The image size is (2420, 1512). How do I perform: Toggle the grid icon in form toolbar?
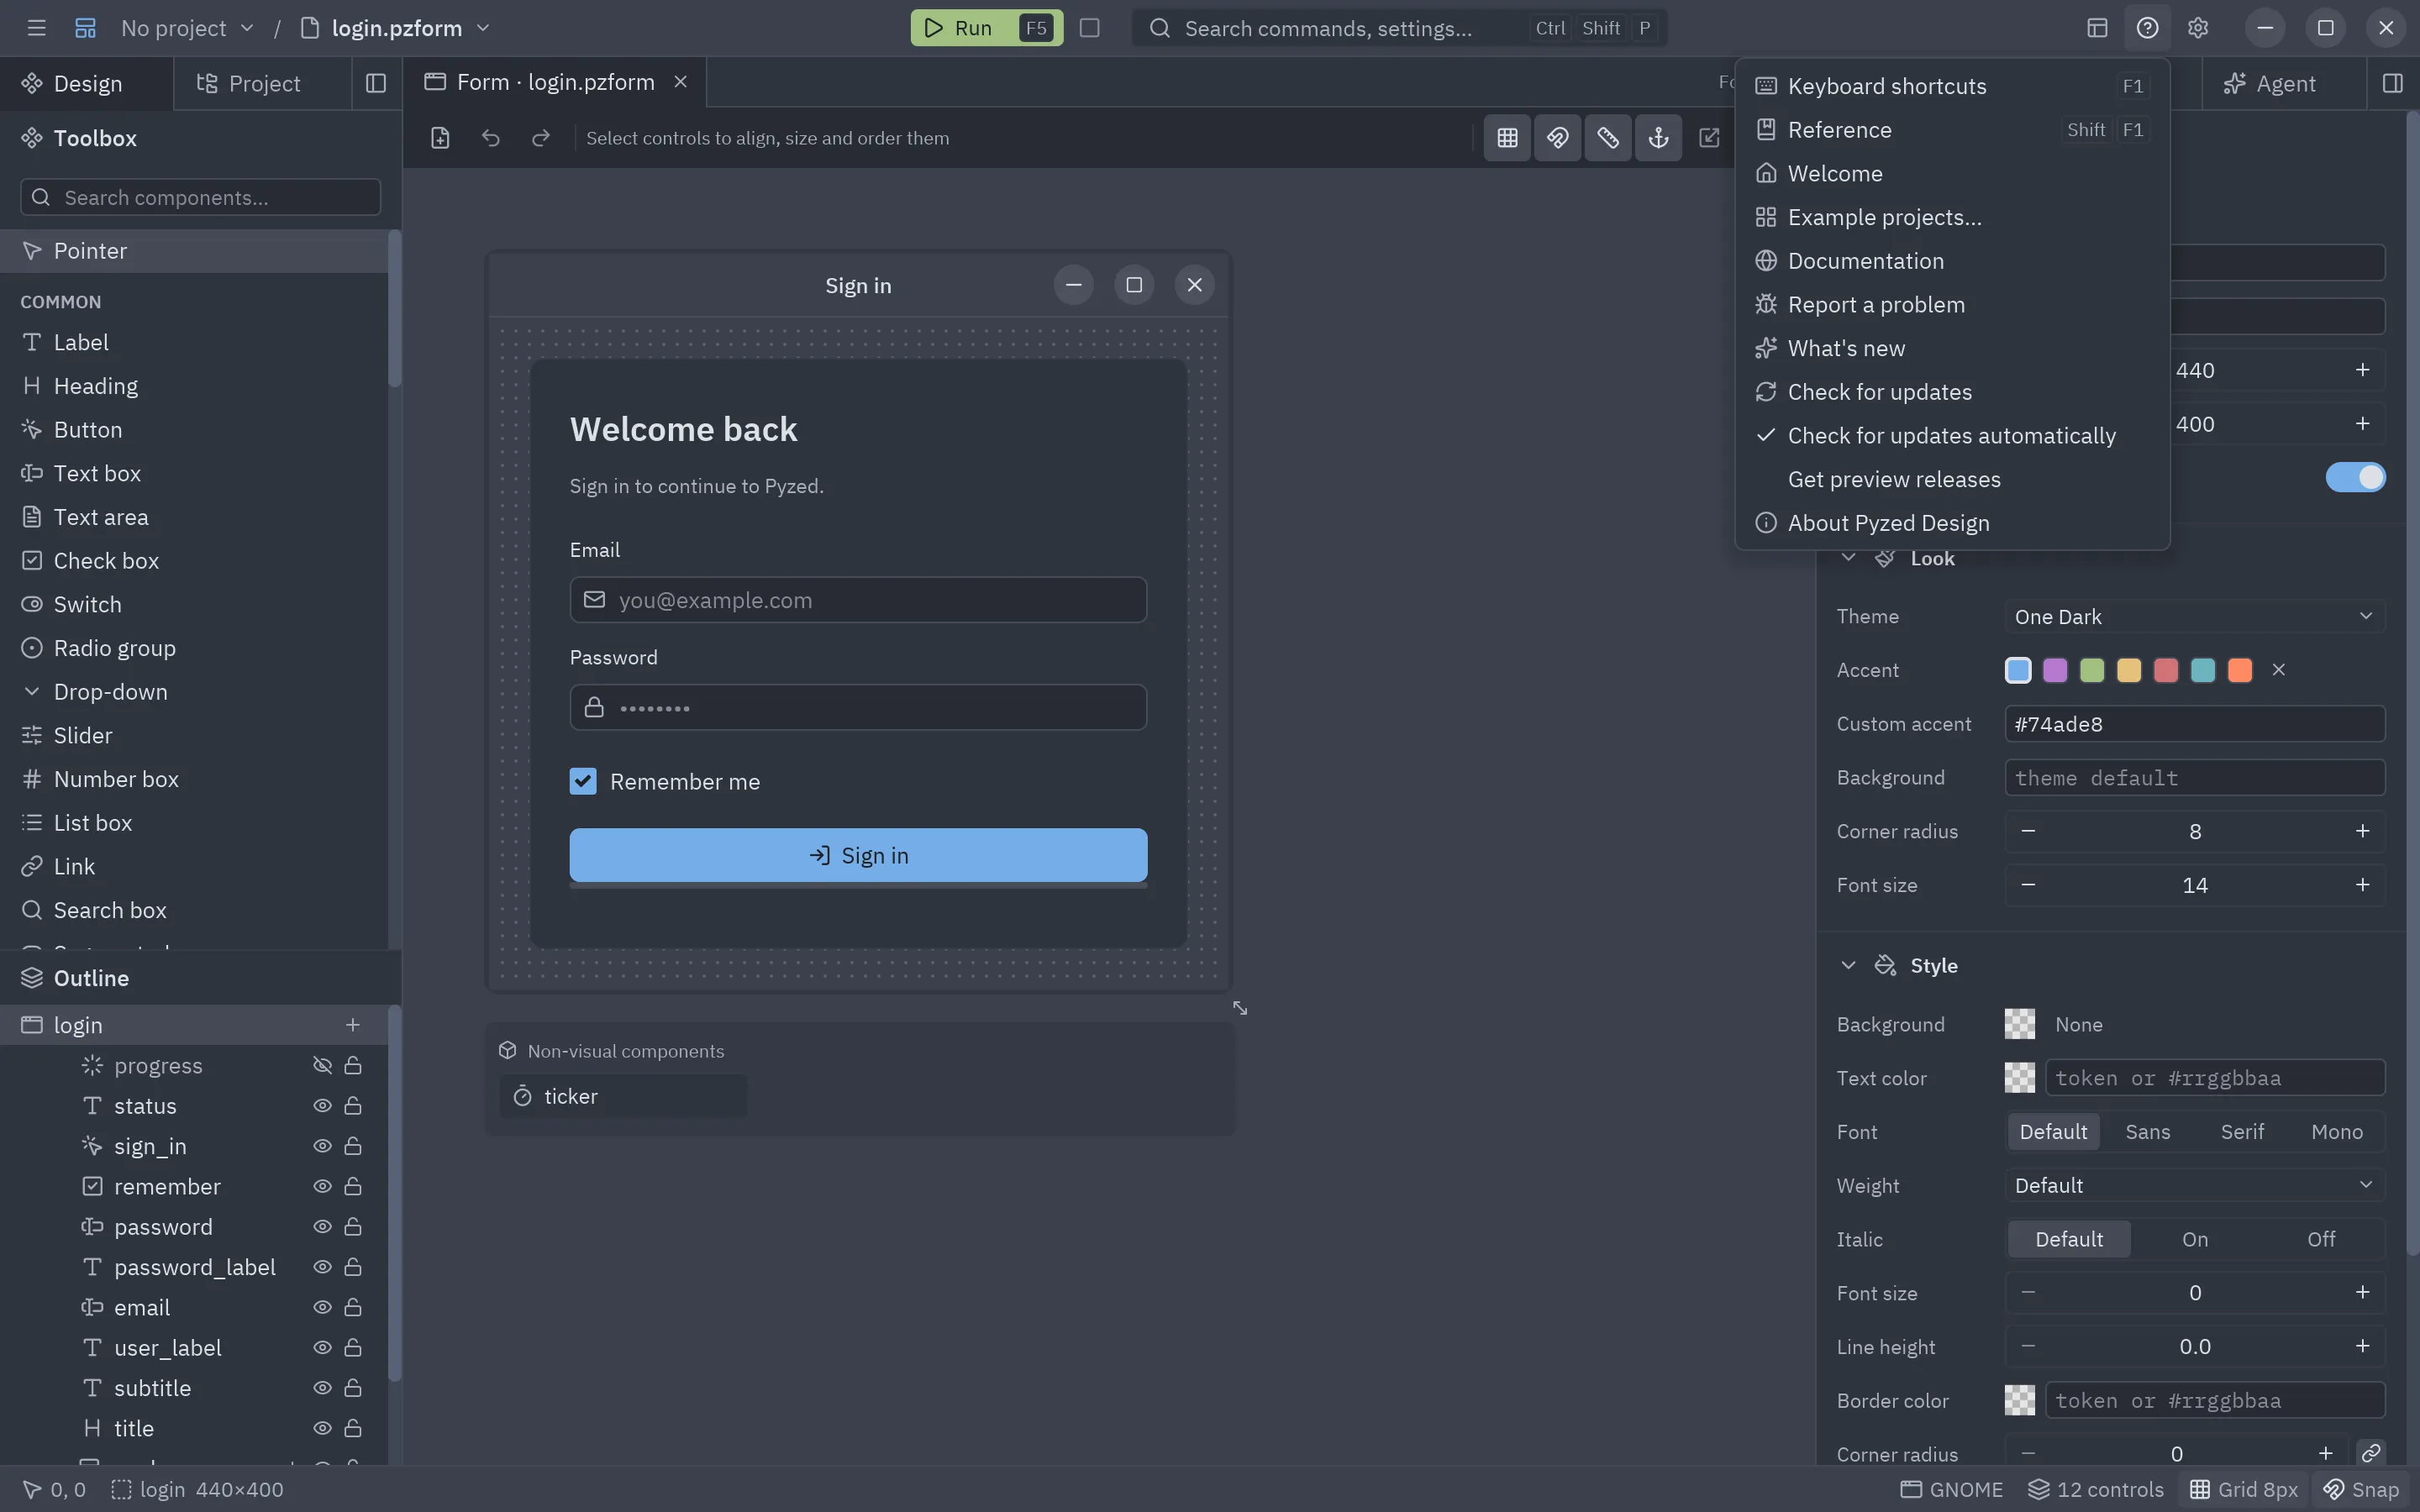pos(1507,138)
